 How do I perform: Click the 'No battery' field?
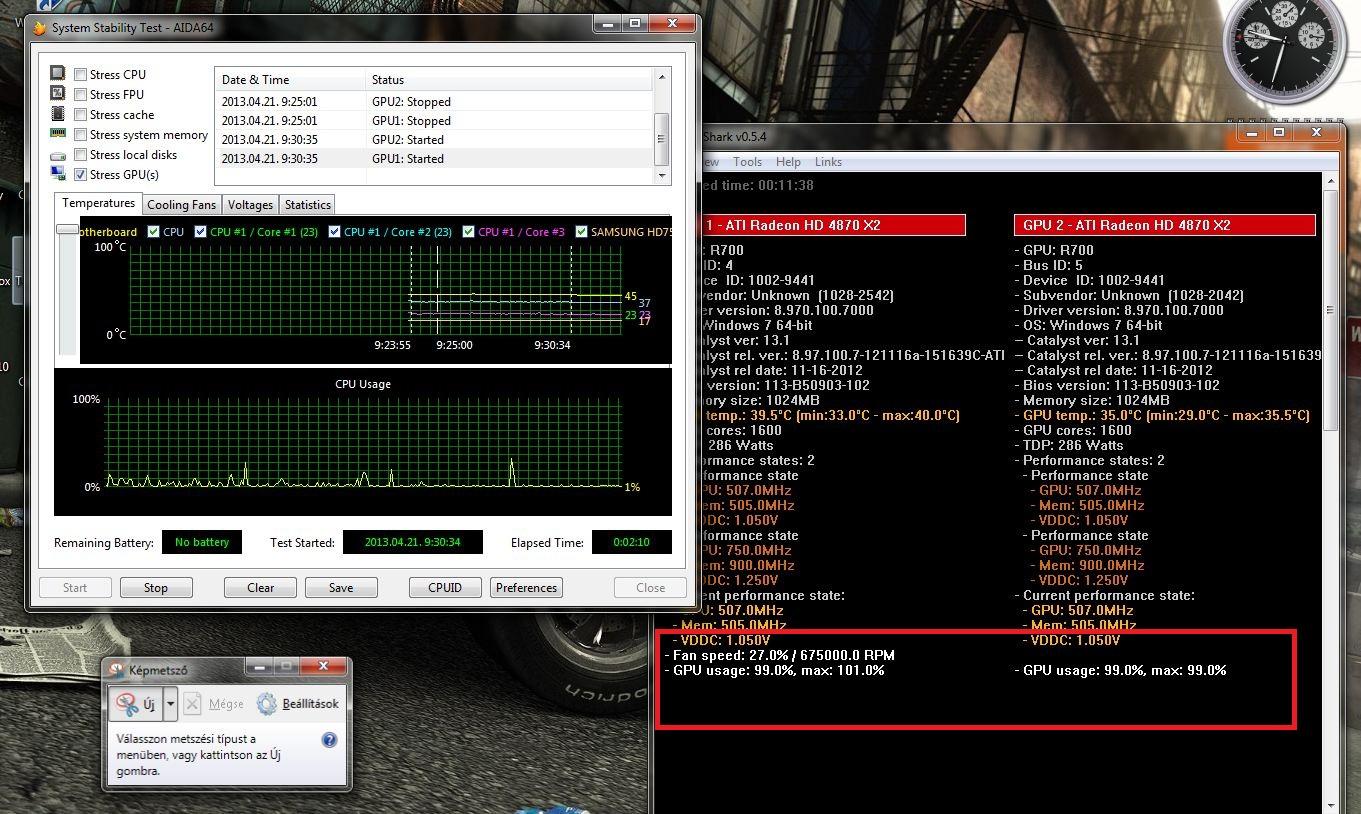click(x=202, y=542)
